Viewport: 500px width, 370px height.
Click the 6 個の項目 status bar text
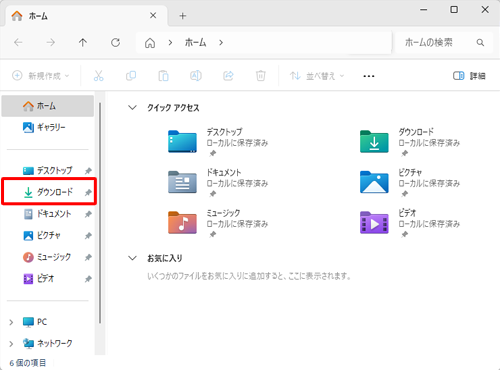tap(28, 363)
